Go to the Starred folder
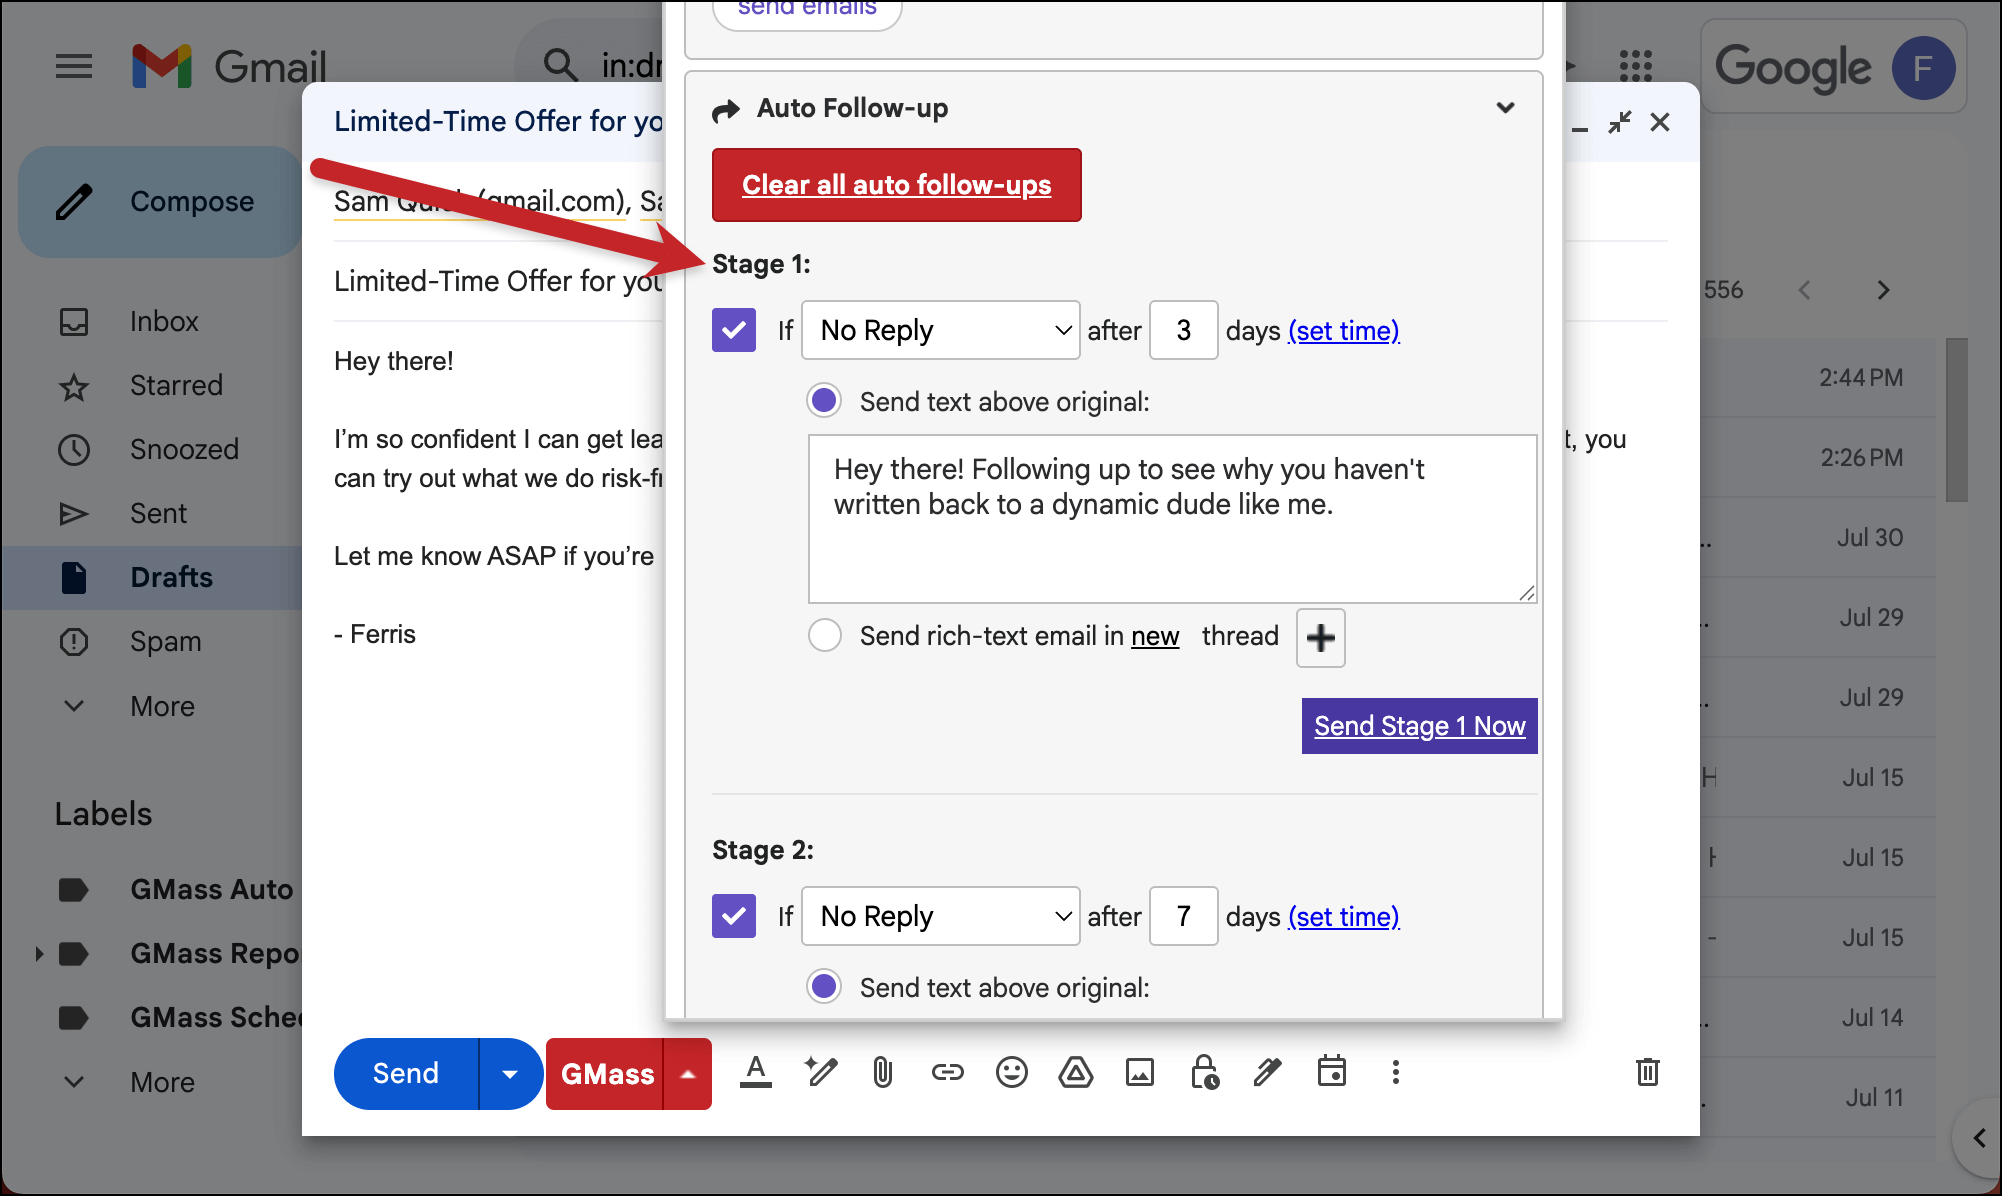Image resolution: width=2002 pixels, height=1196 pixels. click(176, 385)
